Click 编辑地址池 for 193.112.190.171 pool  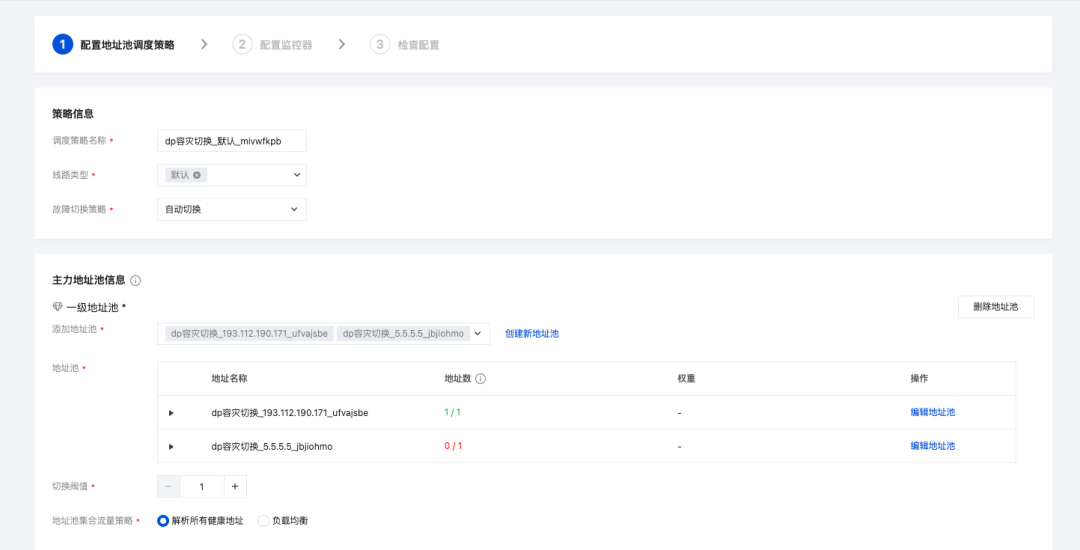[933, 412]
